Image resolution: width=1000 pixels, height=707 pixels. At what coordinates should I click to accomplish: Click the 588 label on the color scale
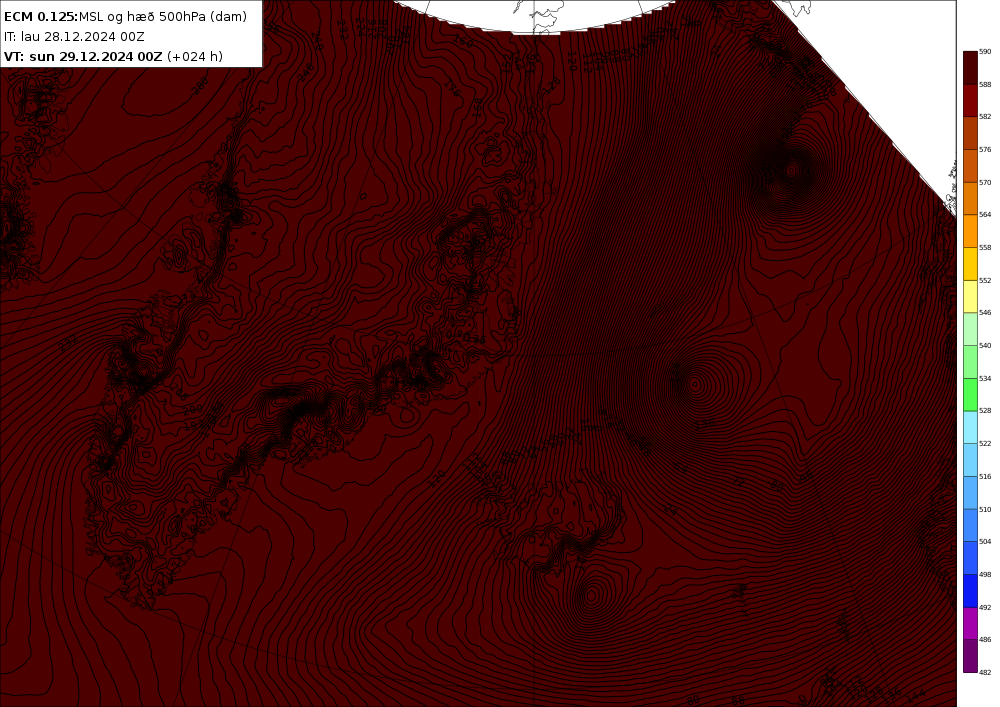coord(985,84)
